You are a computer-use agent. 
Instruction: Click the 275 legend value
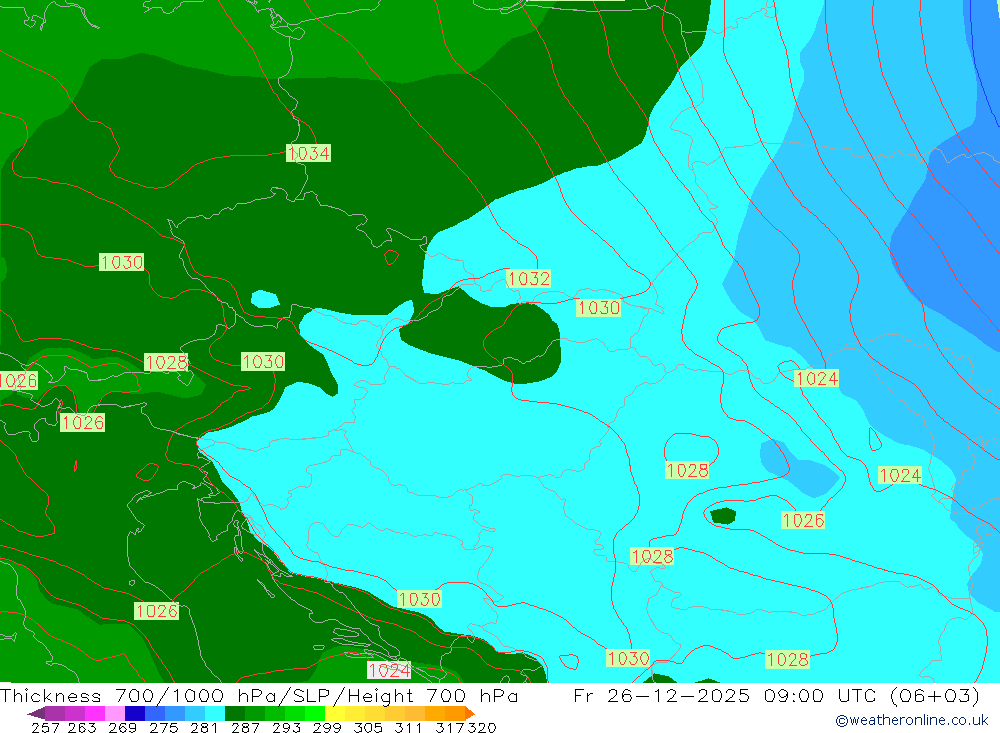click(163, 727)
